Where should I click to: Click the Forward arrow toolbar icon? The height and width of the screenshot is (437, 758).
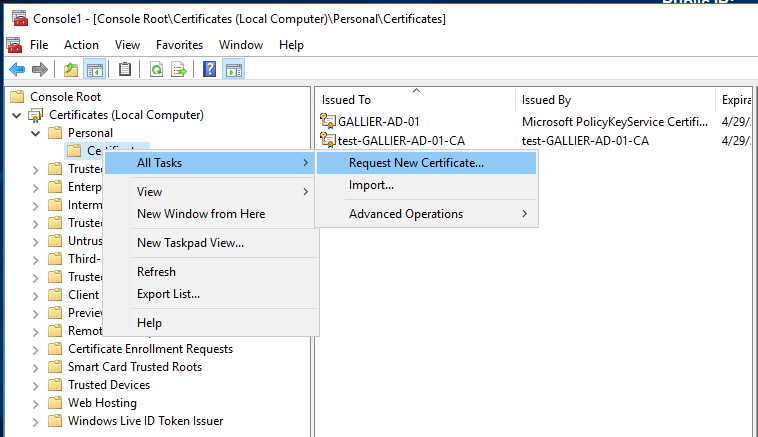(x=40, y=70)
